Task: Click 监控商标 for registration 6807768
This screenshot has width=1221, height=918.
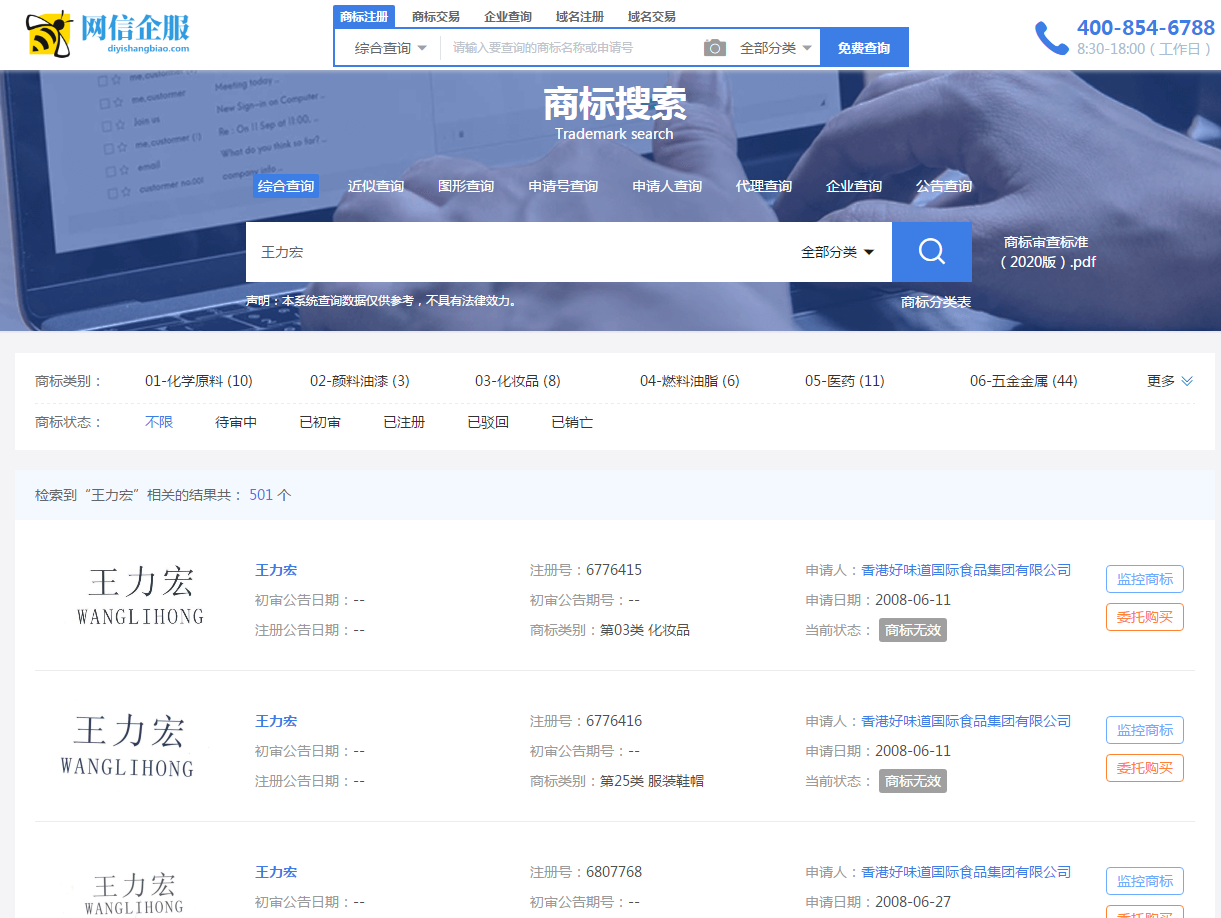Action: coord(1145,881)
